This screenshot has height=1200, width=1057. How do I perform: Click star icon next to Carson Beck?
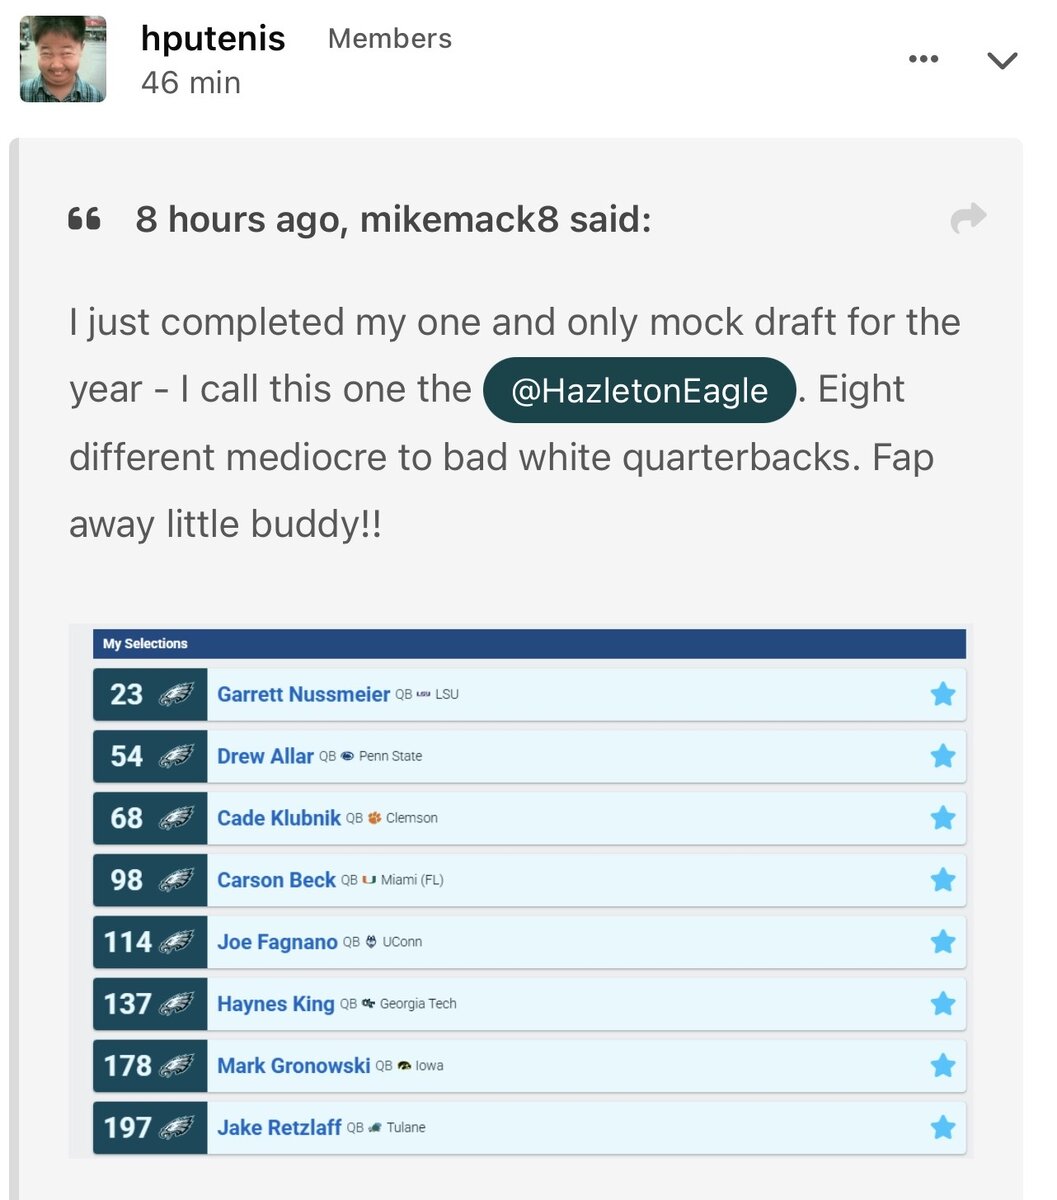pos(942,880)
